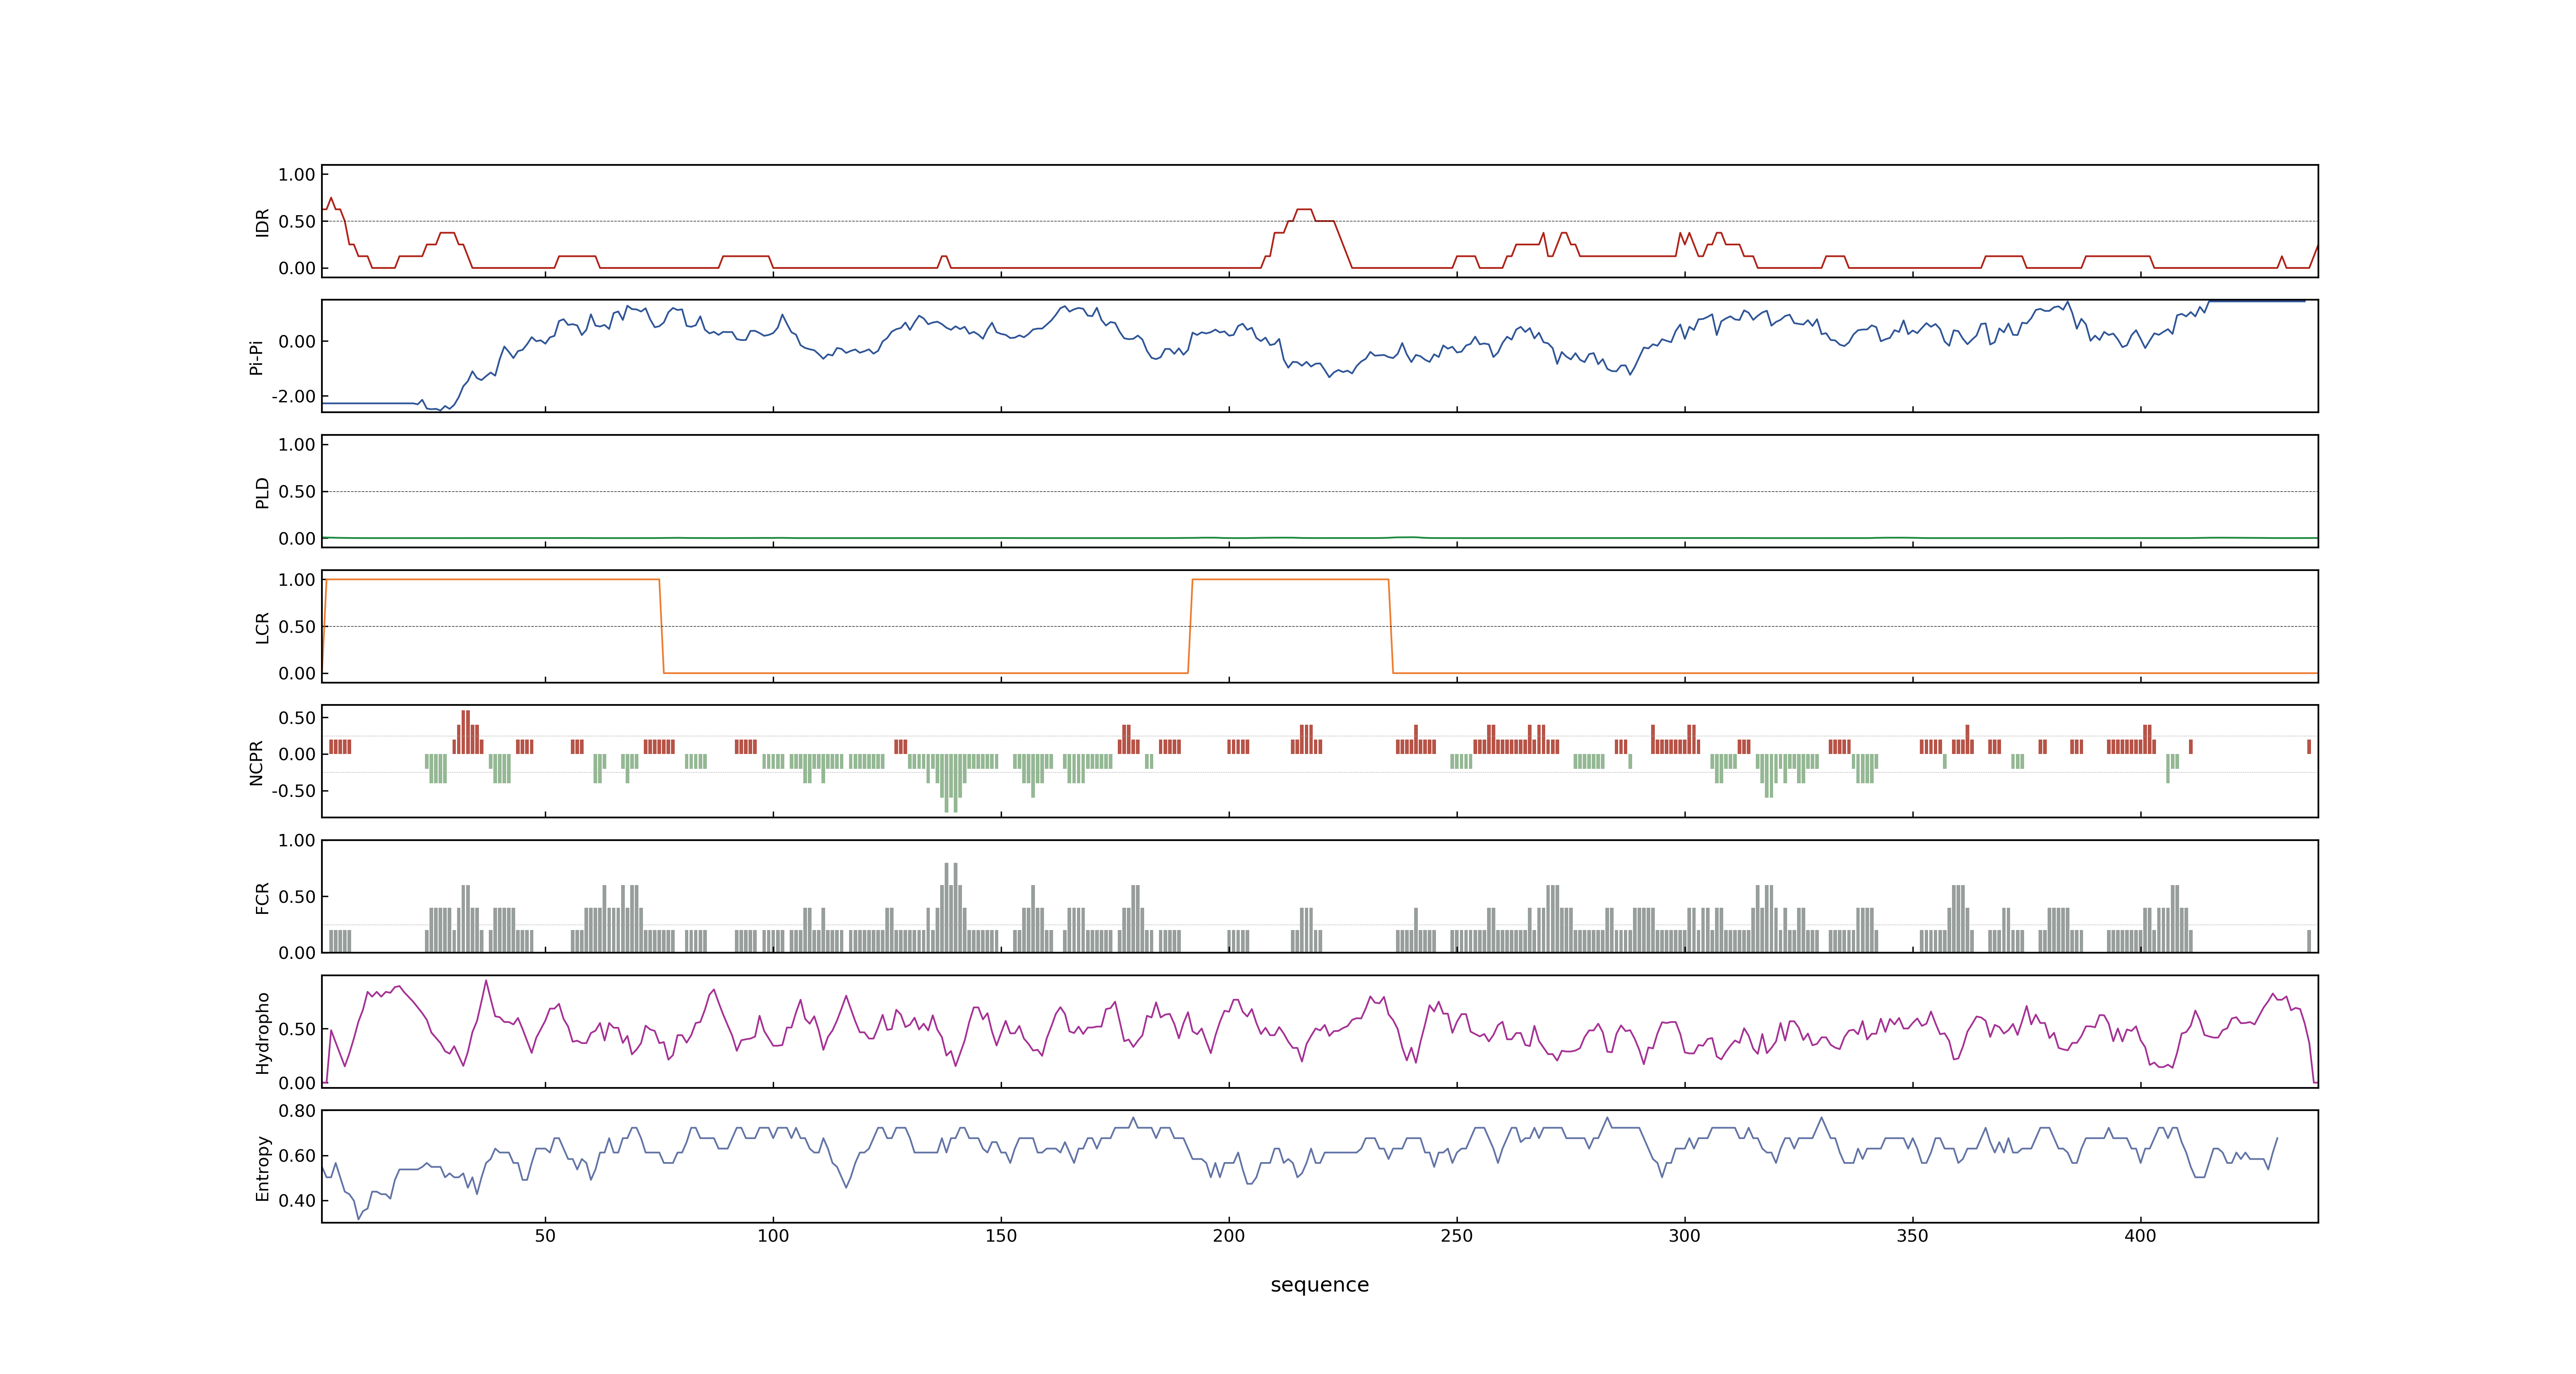Click the first LCR plateau at value 1.00
Viewport: 2576px width, 1374px height.
click(492, 579)
